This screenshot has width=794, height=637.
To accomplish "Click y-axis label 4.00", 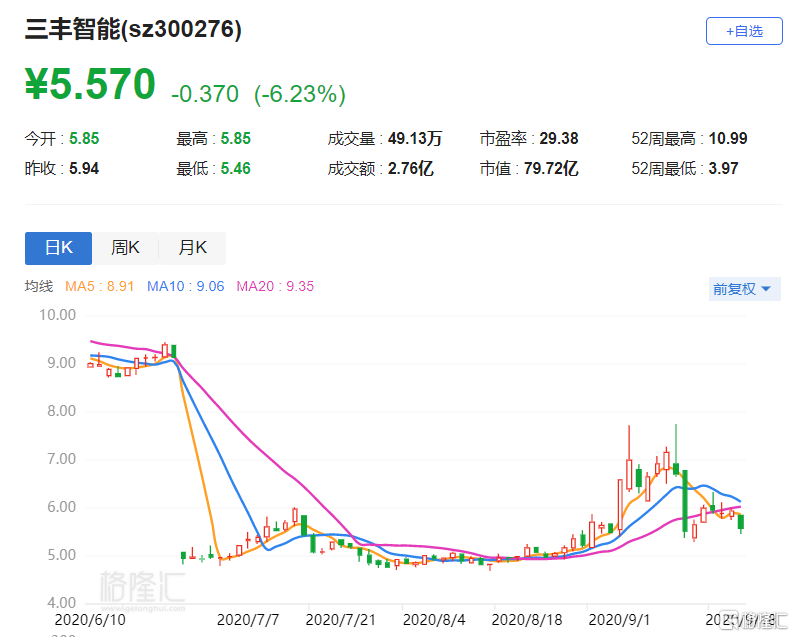I will click(x=62, y=603).
